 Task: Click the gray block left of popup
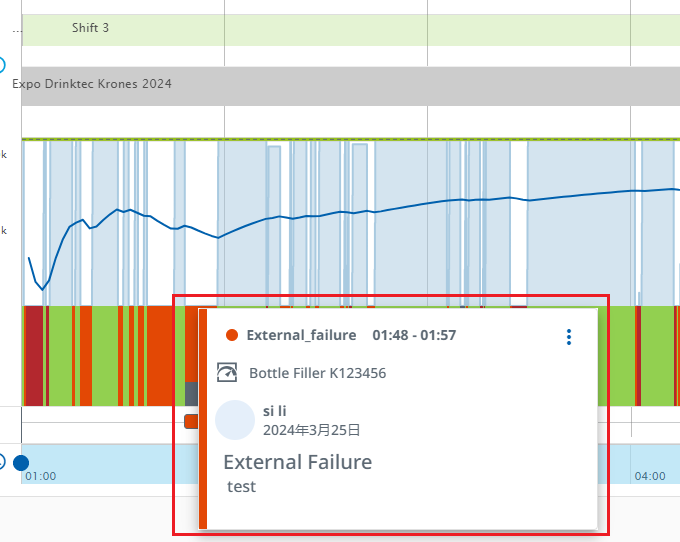pyautogui.click(x=190, y=393)
